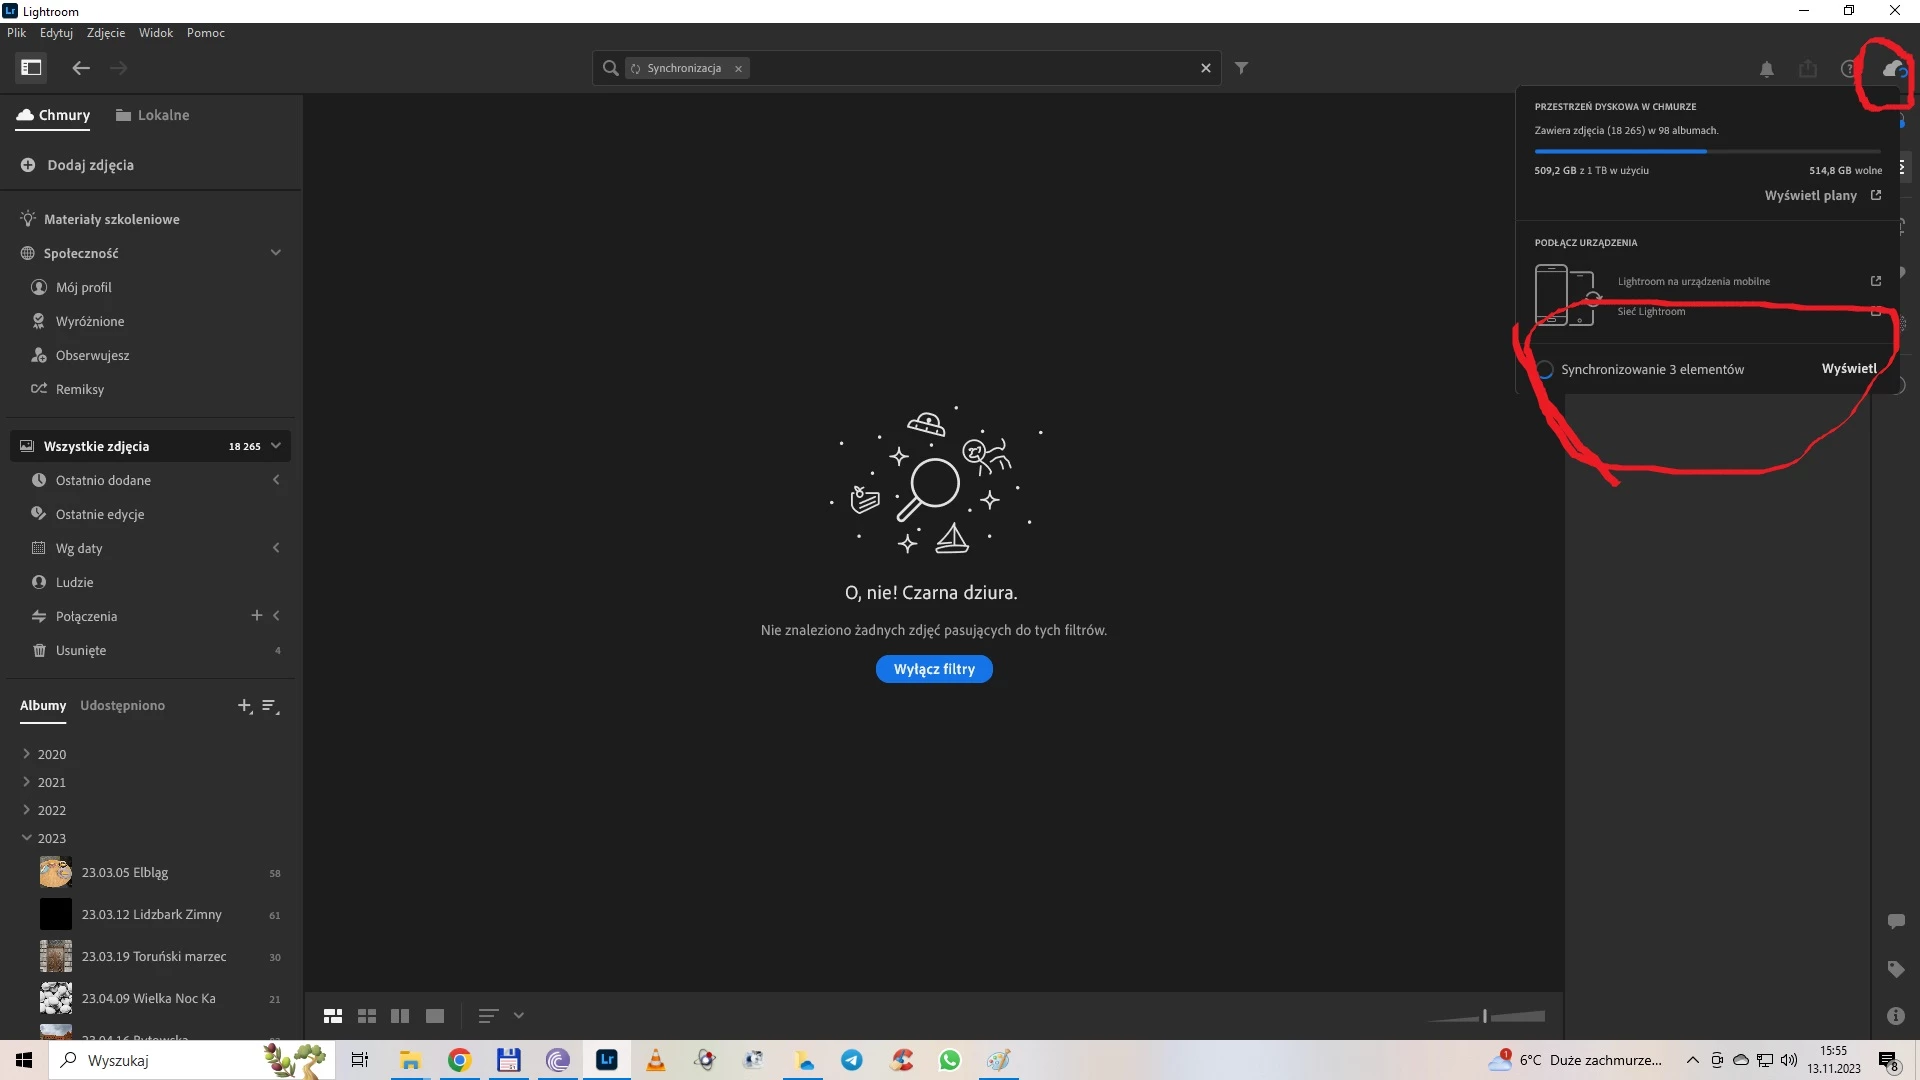1920x1080 pixels.
Task: Toggle the left panel sidebar icon
Action: coord(31,68)
